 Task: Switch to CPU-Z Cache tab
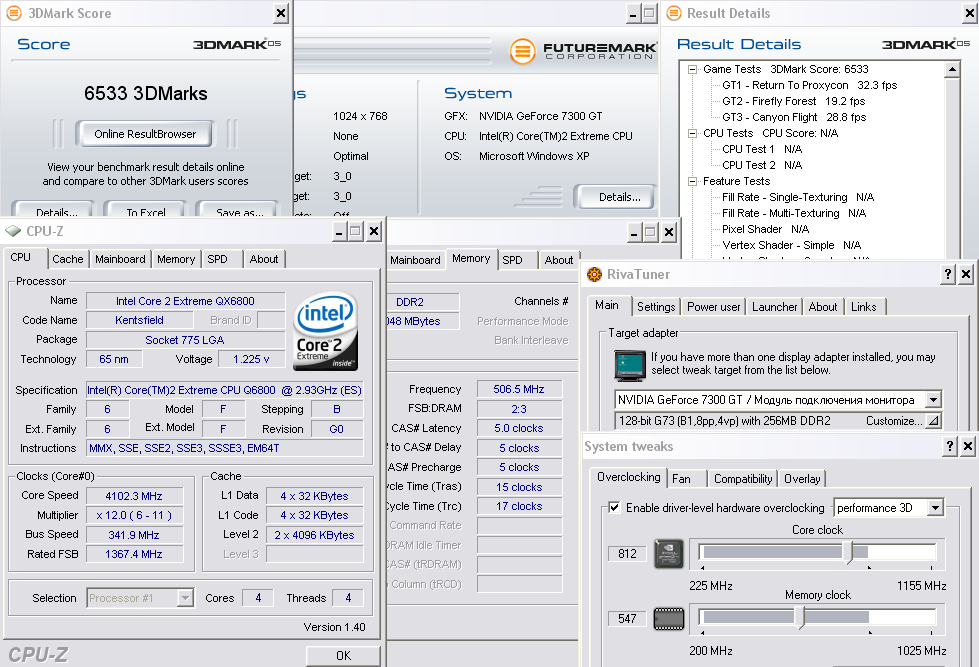coord(67,259)
